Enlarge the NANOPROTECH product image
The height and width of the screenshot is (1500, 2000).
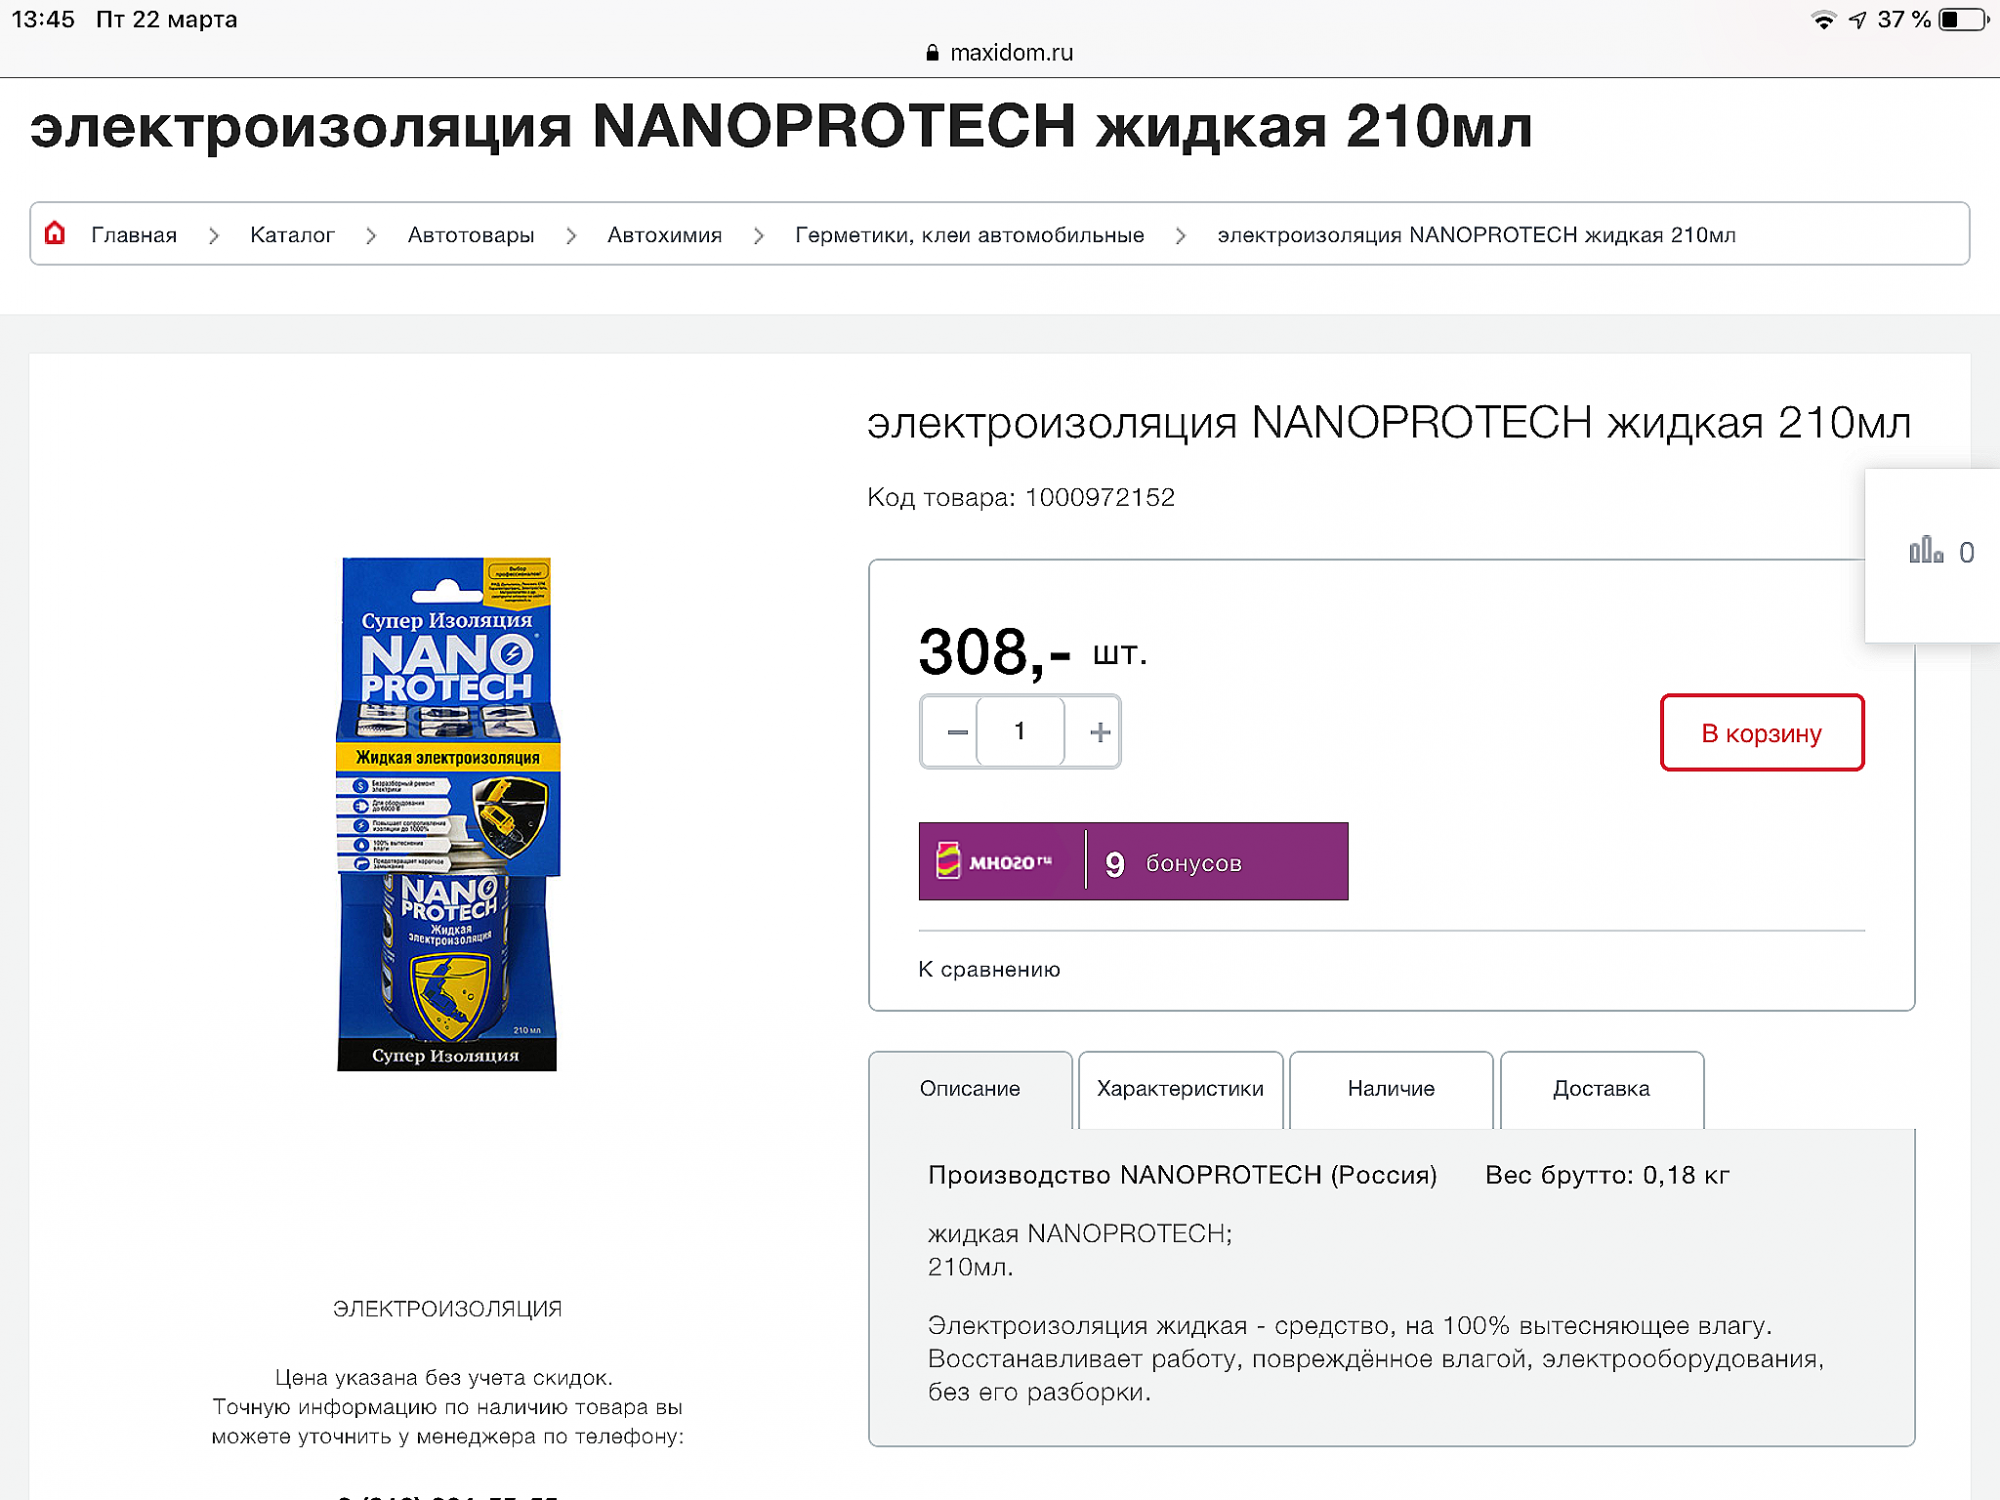click(x=447, y=814)
